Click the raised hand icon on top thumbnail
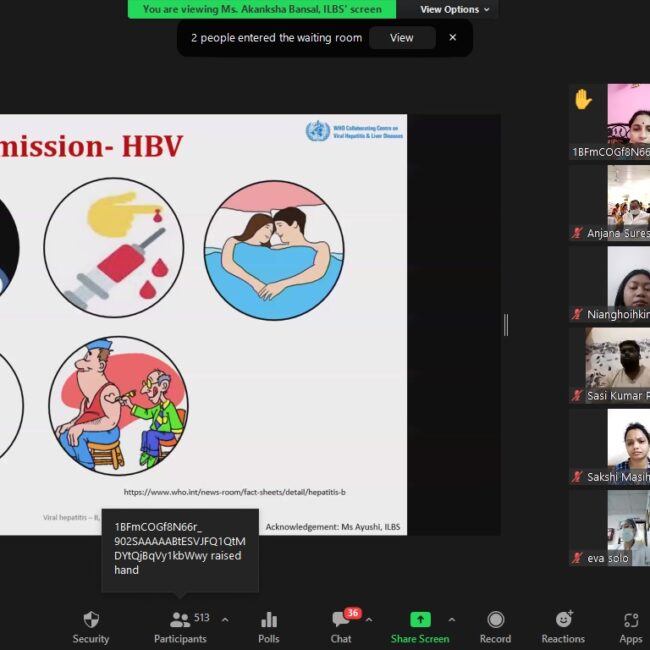Screen dimensions: 650x650 582,100
